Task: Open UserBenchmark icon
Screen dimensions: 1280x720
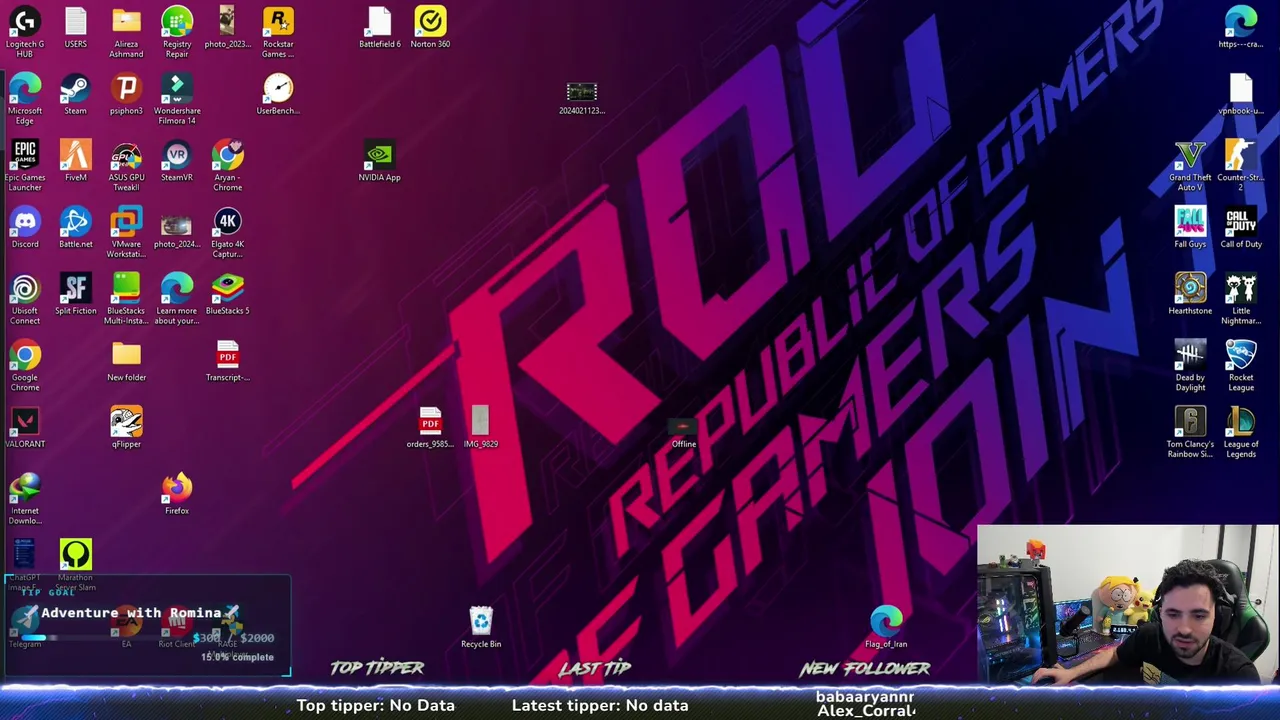Action: [278, 93]
